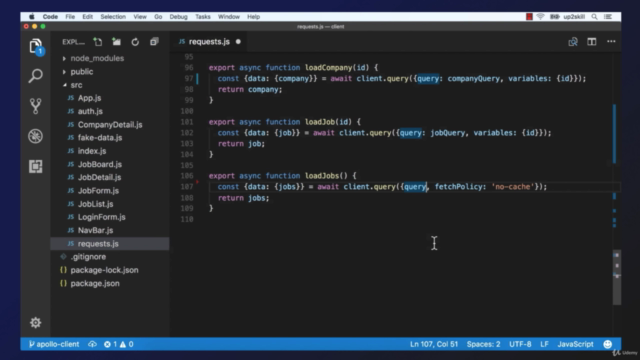The width and height of the screenshot is (640, 360).
Task: Click the New File icon in Explorer
Action: pyautogui.click(x=98, y=42)
